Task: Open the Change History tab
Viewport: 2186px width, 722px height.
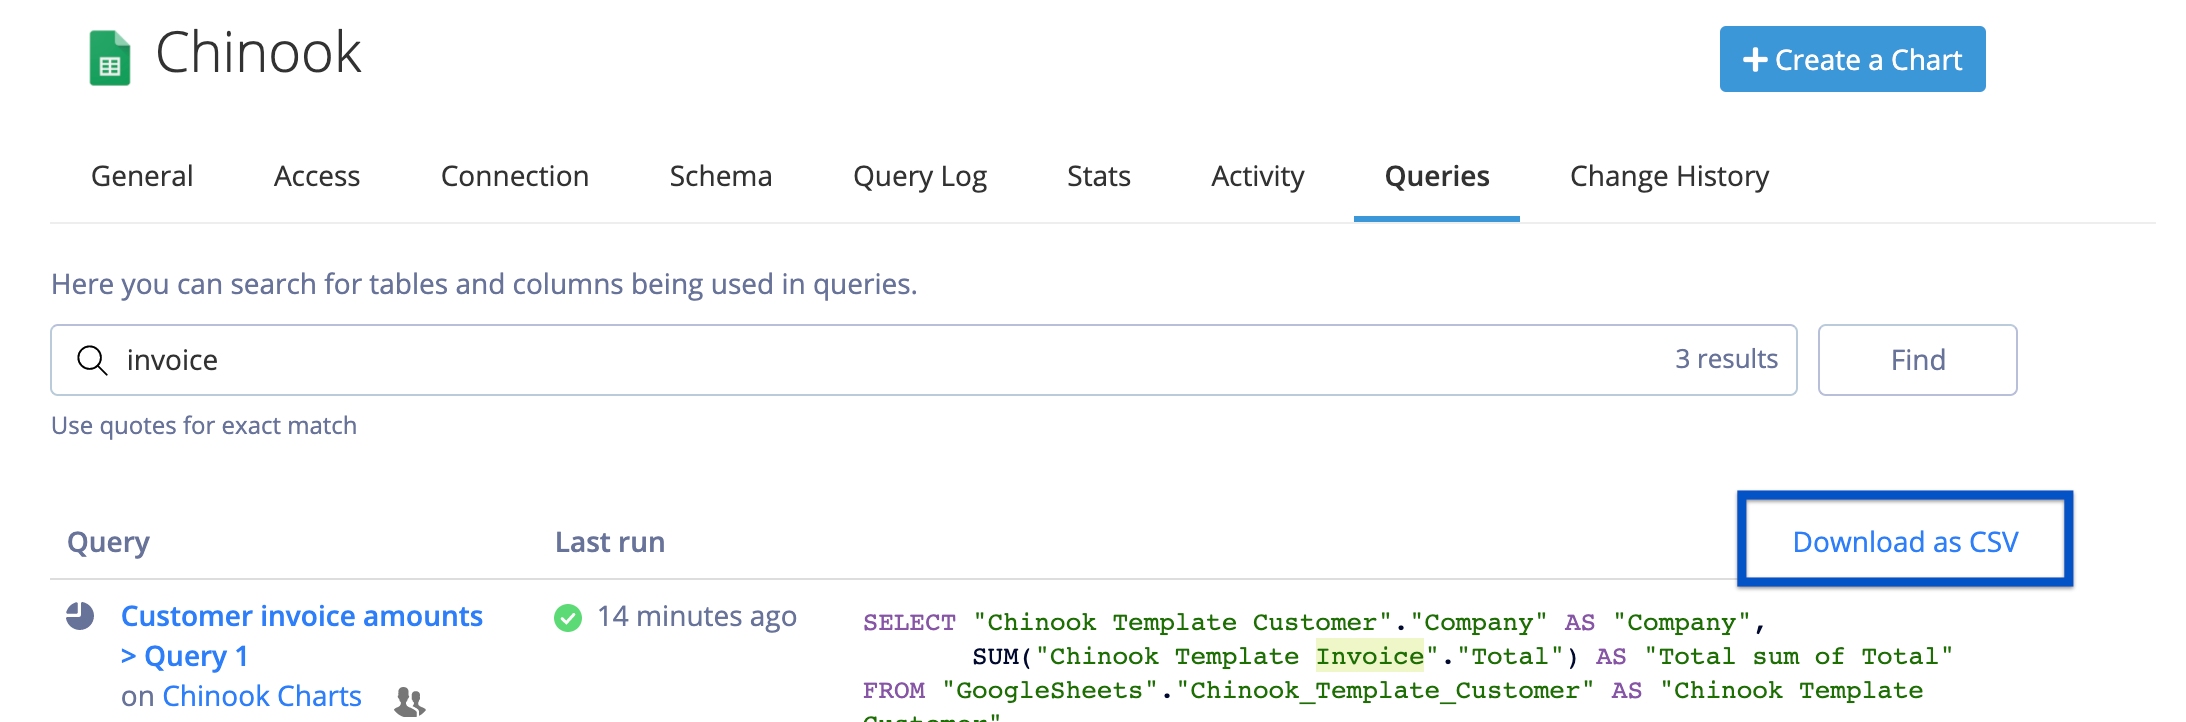Action: (1670, 177)
